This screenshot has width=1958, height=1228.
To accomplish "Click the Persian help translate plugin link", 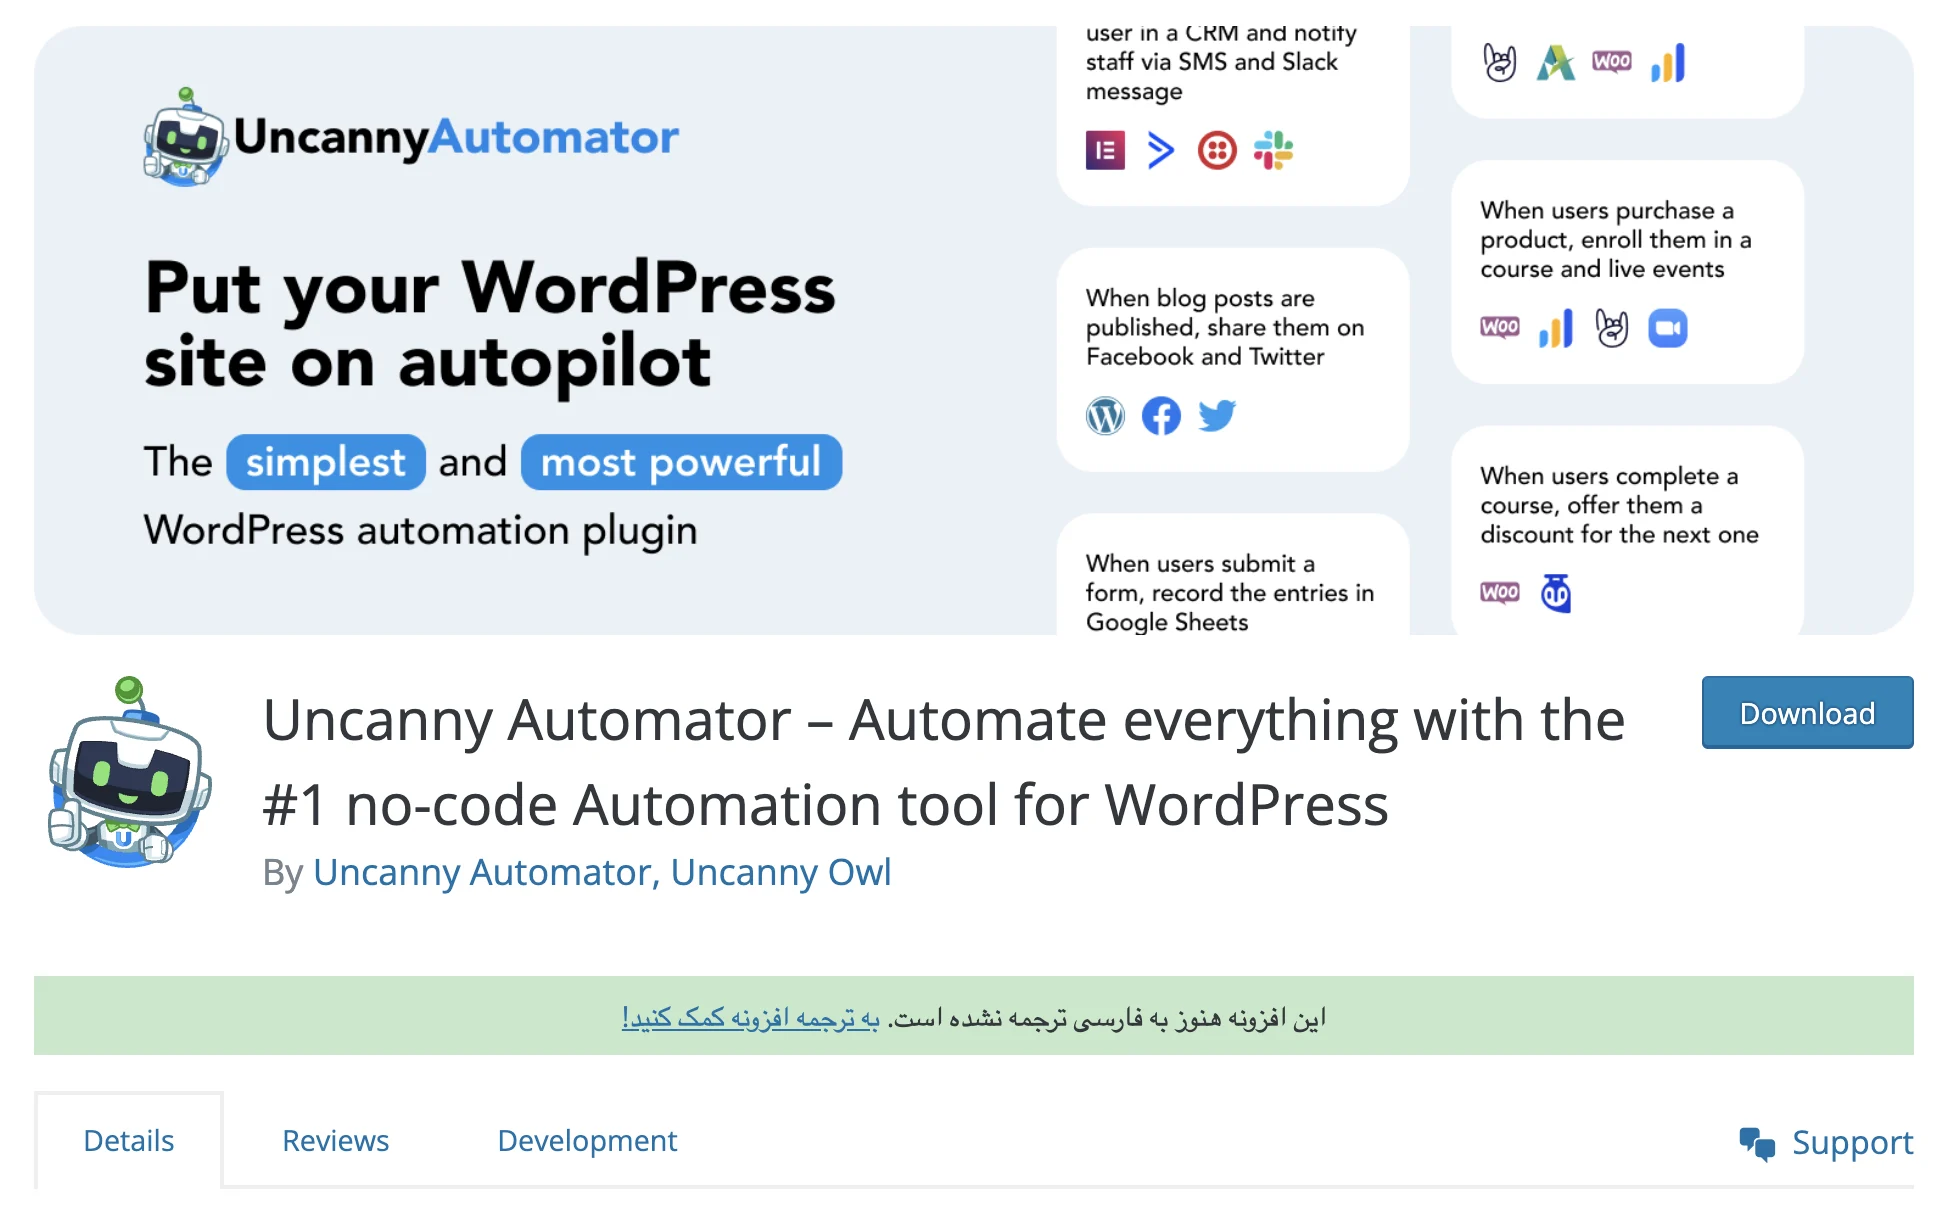I will click(x=750, y=1017).
